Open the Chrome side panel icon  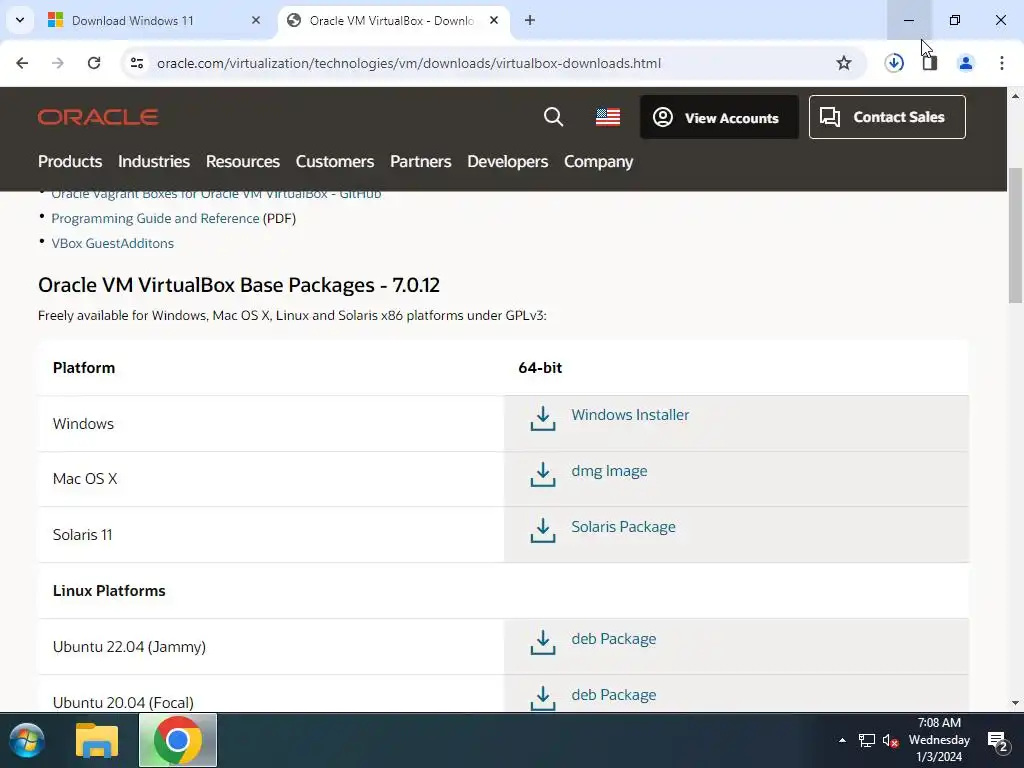point(930,63)
